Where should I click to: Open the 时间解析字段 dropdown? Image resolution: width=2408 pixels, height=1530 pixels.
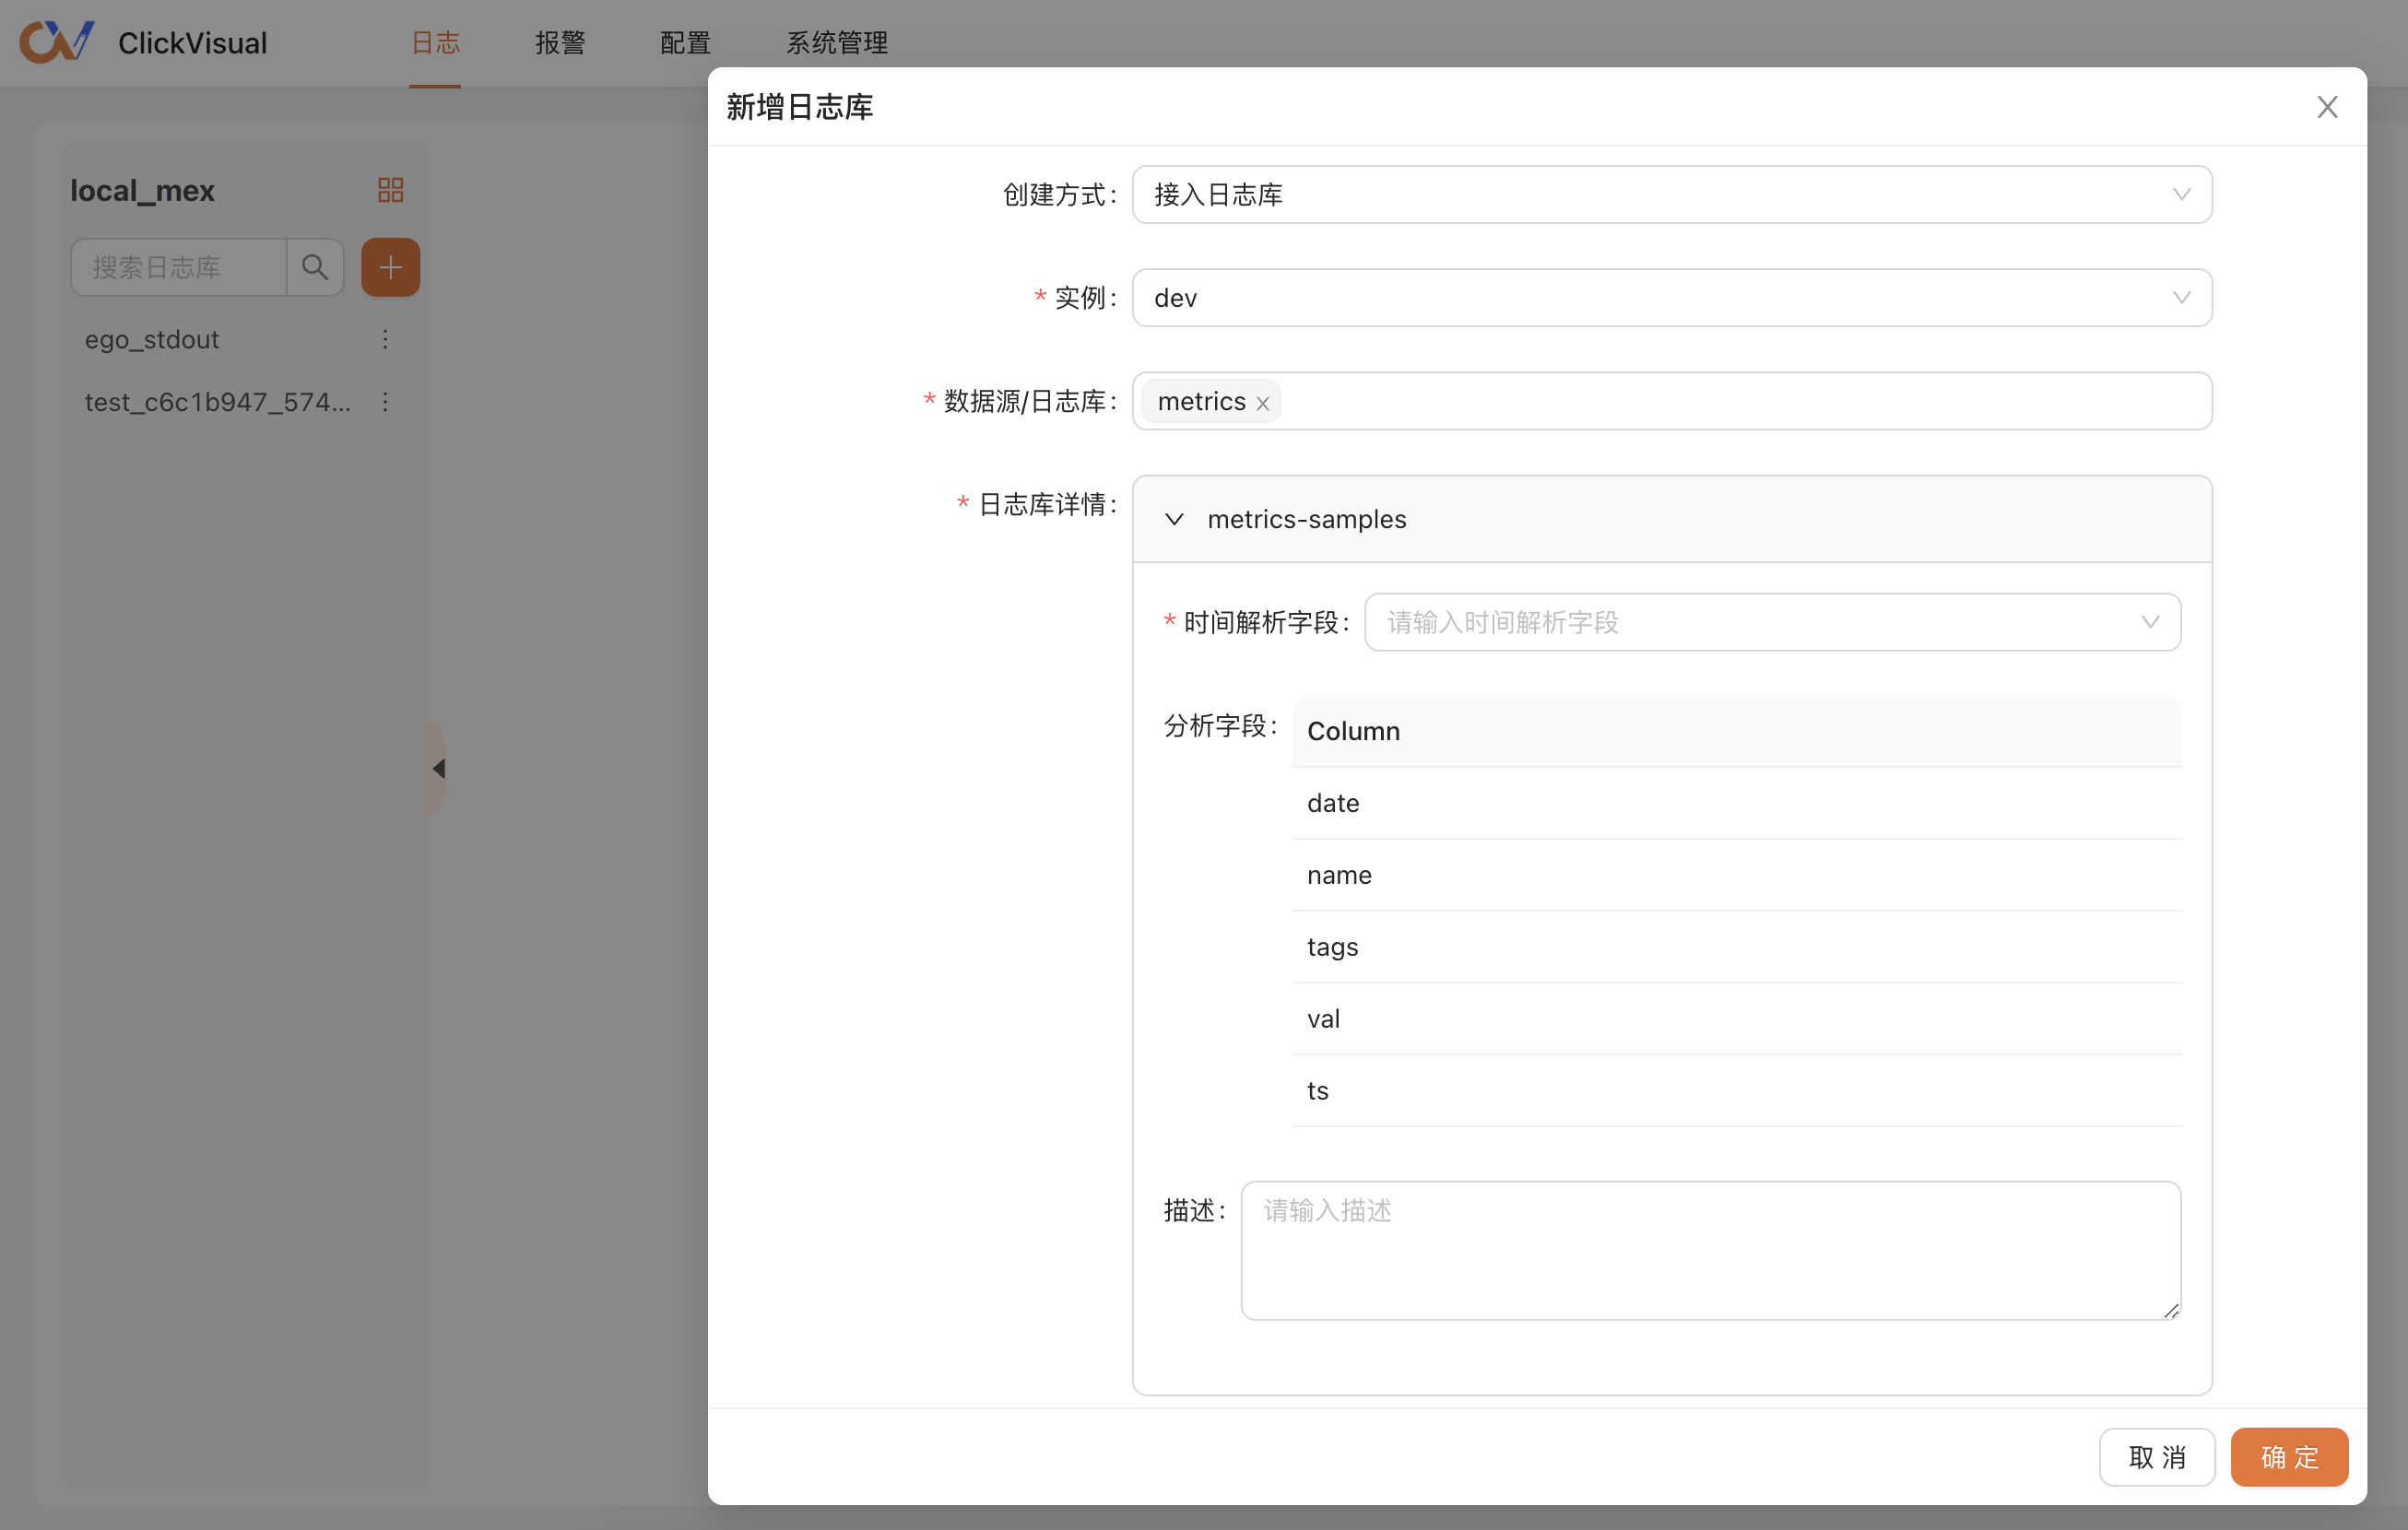click(1772, 622)
